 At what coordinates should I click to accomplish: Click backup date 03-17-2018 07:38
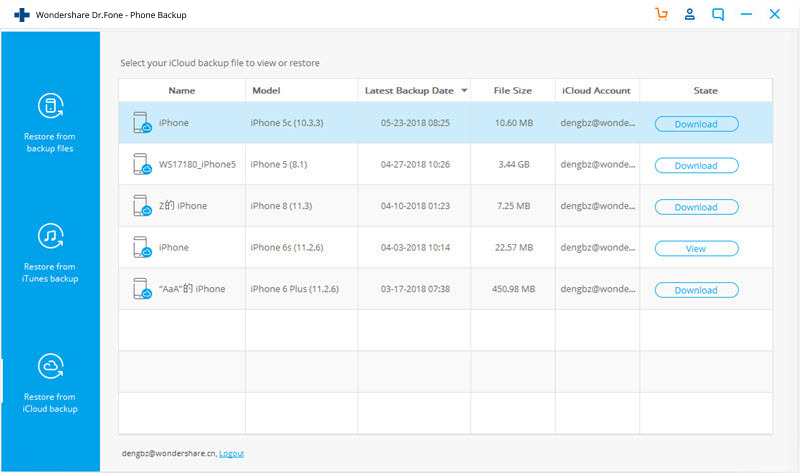415,289
